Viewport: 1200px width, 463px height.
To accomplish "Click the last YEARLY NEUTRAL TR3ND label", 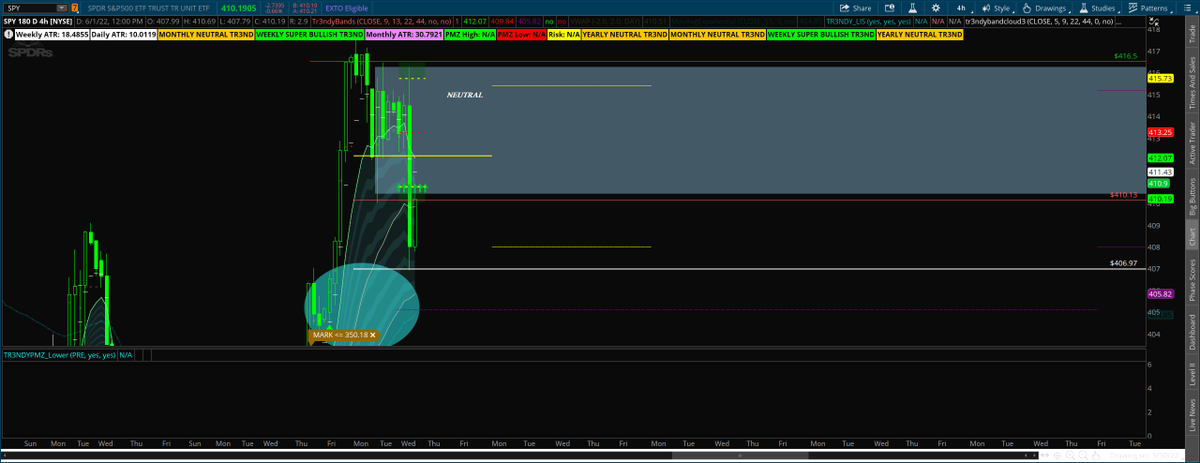I will point(920,34).
